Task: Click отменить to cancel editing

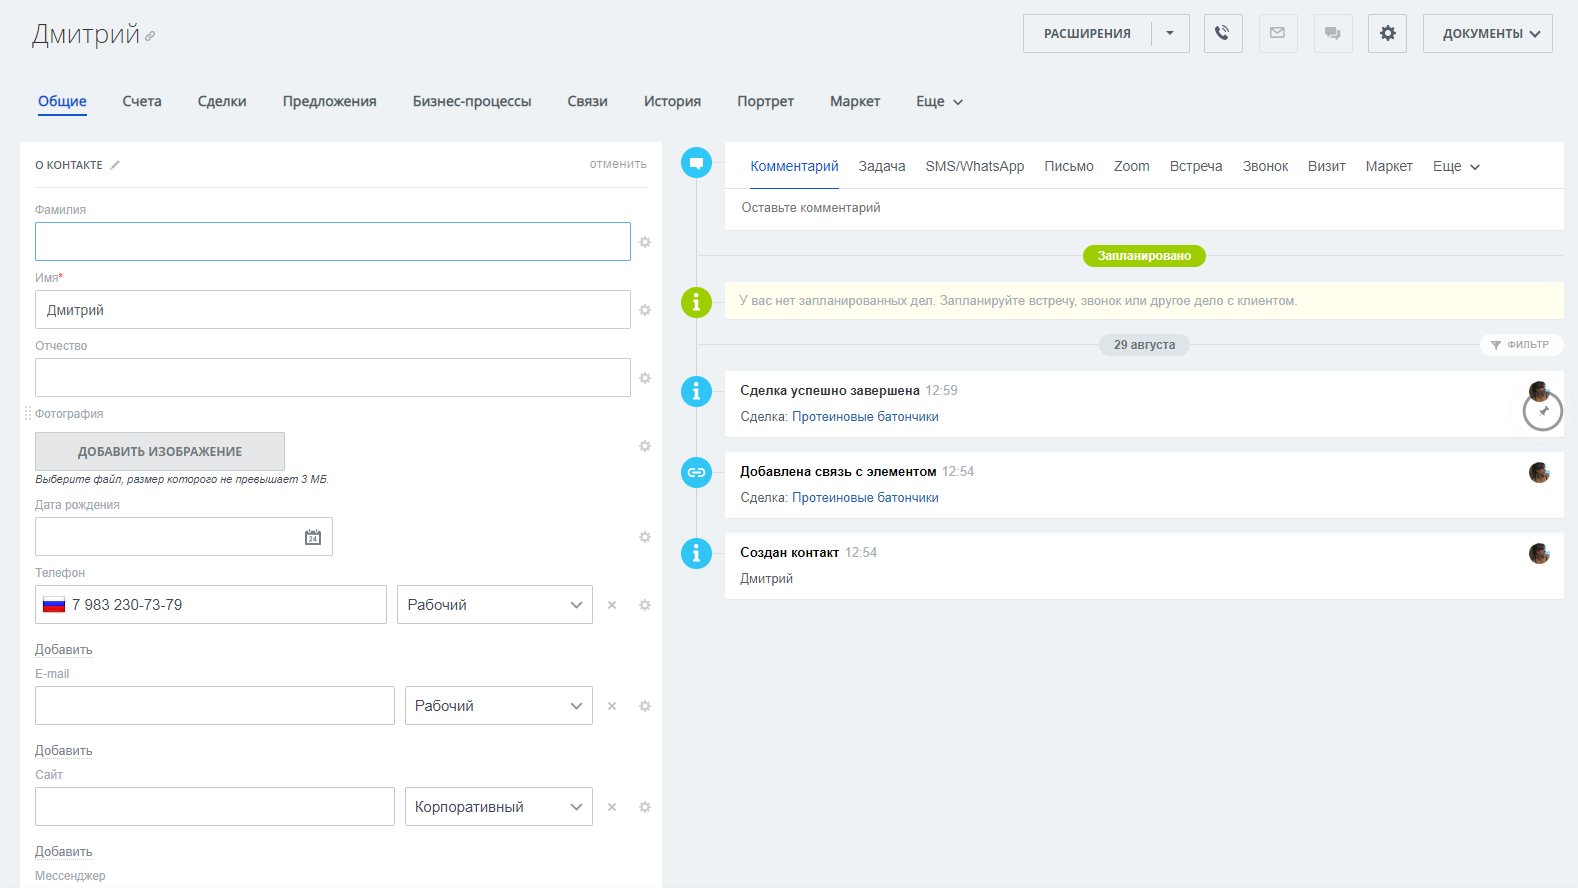Action: (x=617, y=164)
